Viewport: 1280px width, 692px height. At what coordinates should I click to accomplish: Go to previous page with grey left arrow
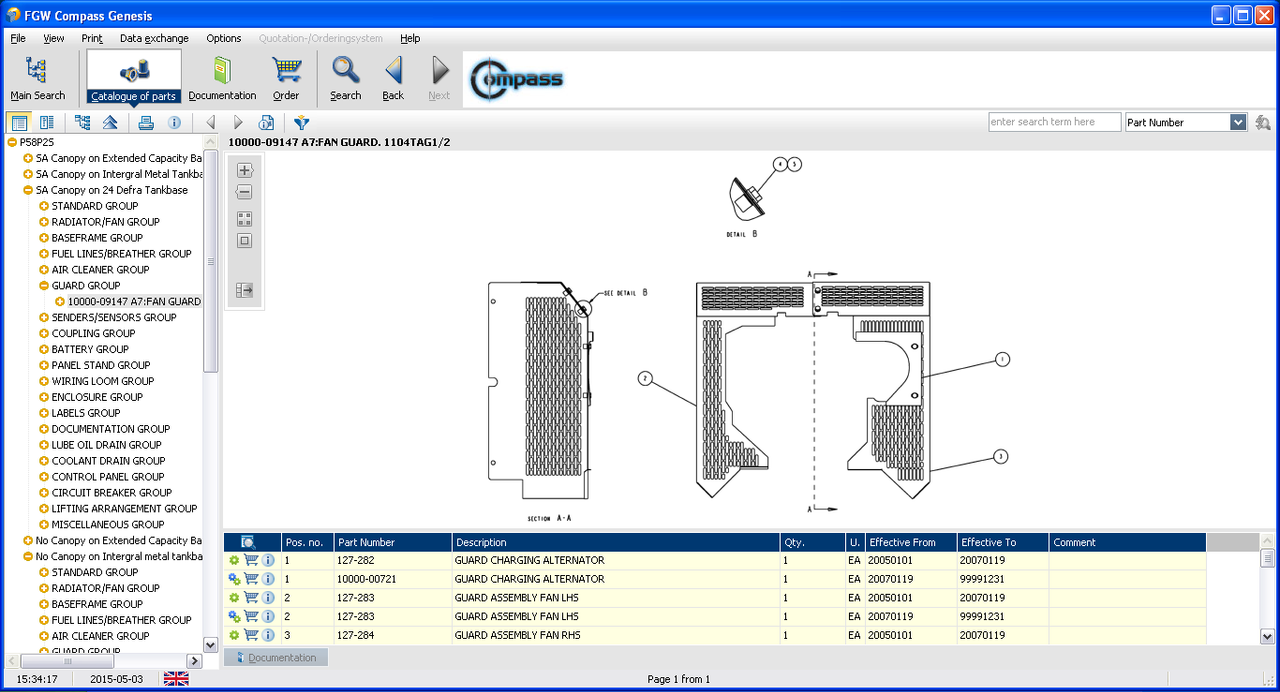pyautogui.click(x=210, y=122)
